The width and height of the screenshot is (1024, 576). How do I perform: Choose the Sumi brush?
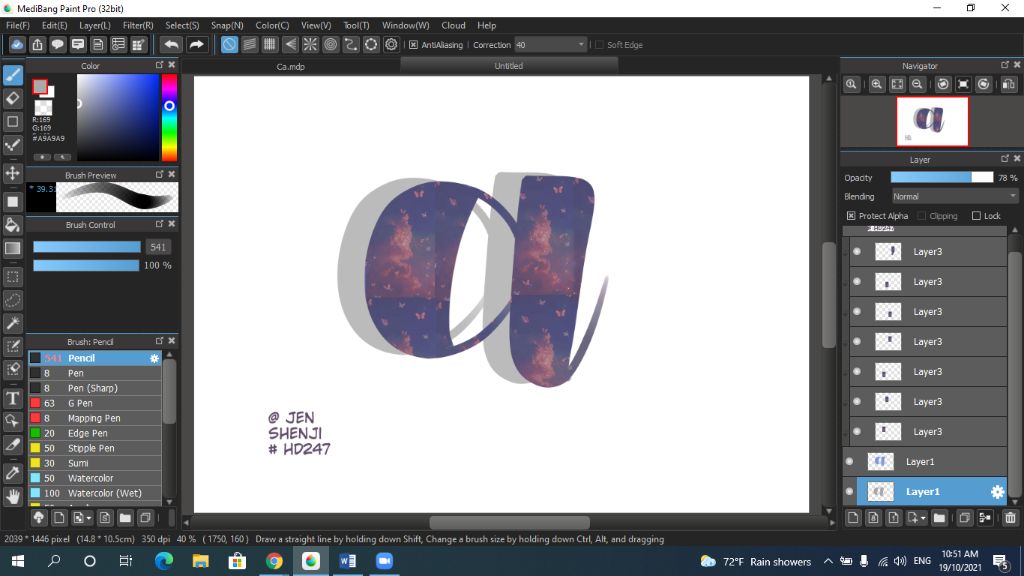pyautogui.click(x=95, y=463)
